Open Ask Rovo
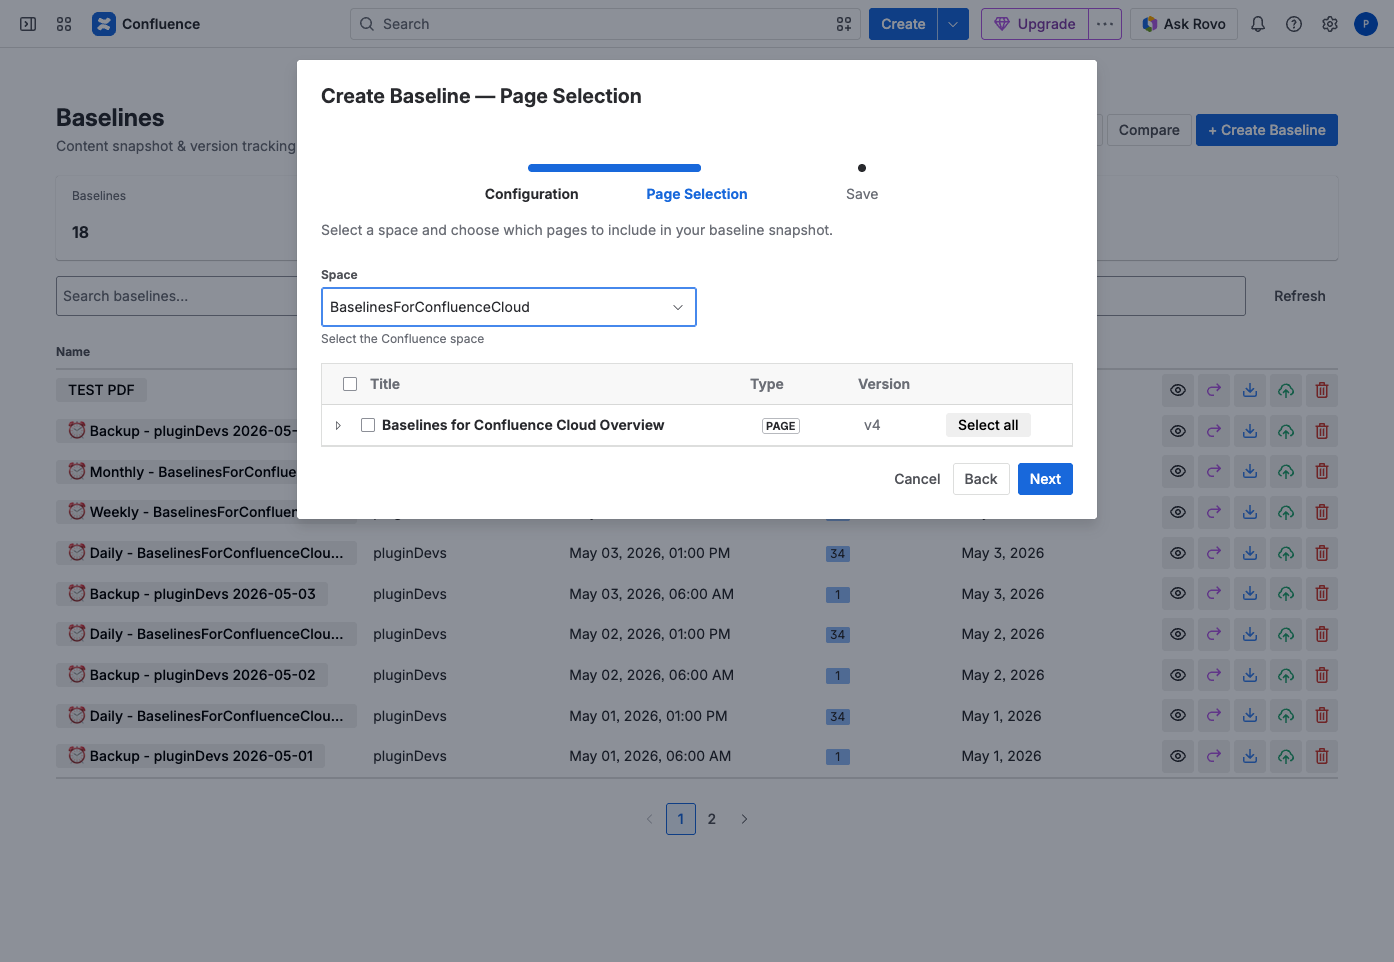The width and height of the screenshot is (1394, 962). [x=1184, y=24]
